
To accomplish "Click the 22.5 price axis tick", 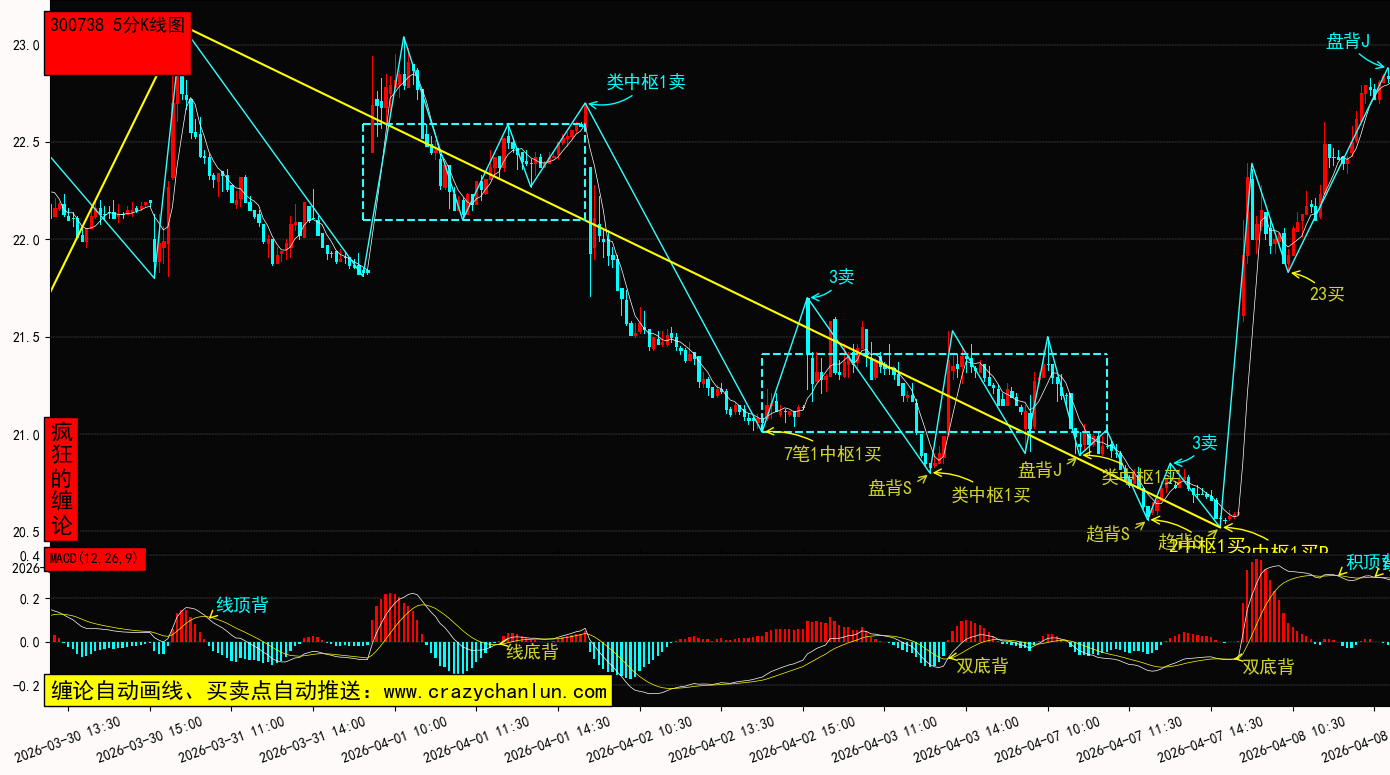I will (26, 142).
